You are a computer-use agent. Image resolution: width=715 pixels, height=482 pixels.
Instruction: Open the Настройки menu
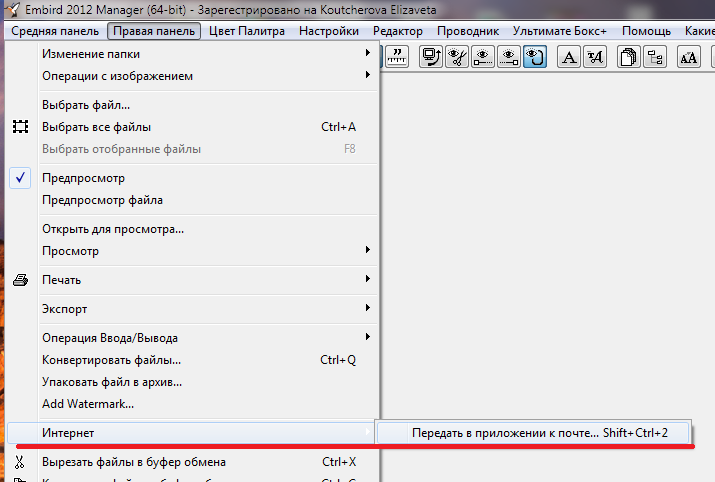[329, 31]
